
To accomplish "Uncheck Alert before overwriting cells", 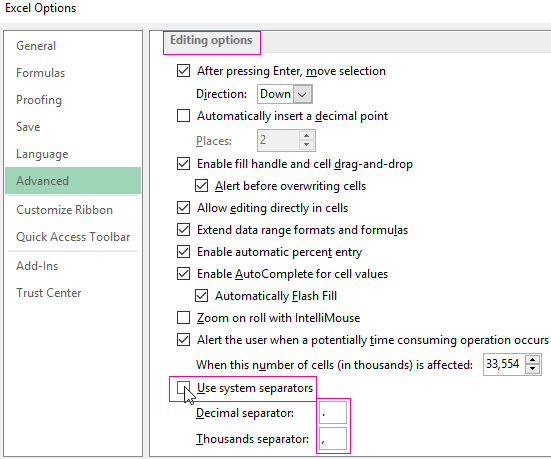I will 201,186.
